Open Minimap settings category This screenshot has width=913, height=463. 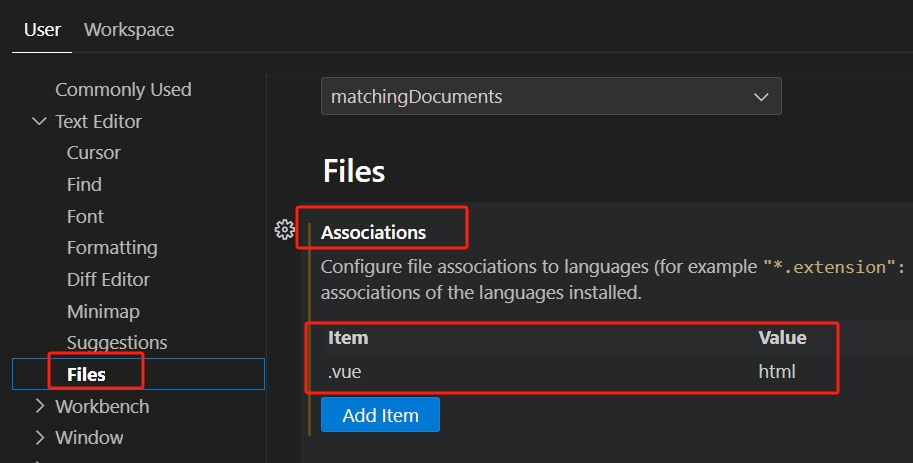click(x=103, y=311)
